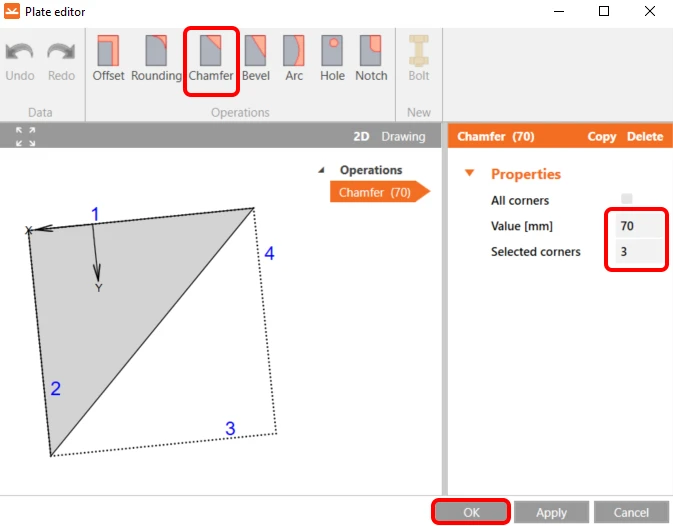The image size is (673, 526).
Task: Select the Notch operation
Action: click(371, 58)
